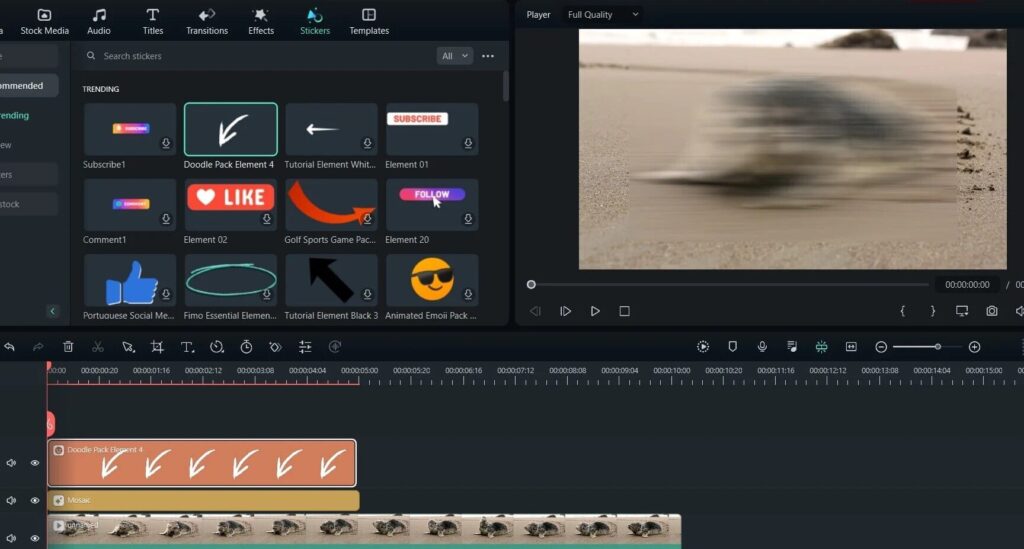Select the Mosaic clip on timeline
Screen dimensions: 1024x549
[203, 501]
